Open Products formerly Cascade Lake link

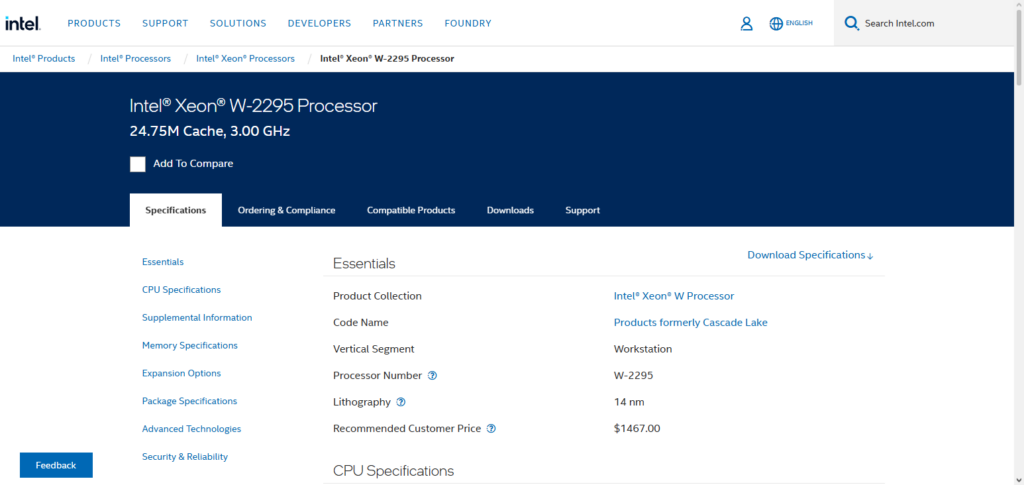[690, 322]
